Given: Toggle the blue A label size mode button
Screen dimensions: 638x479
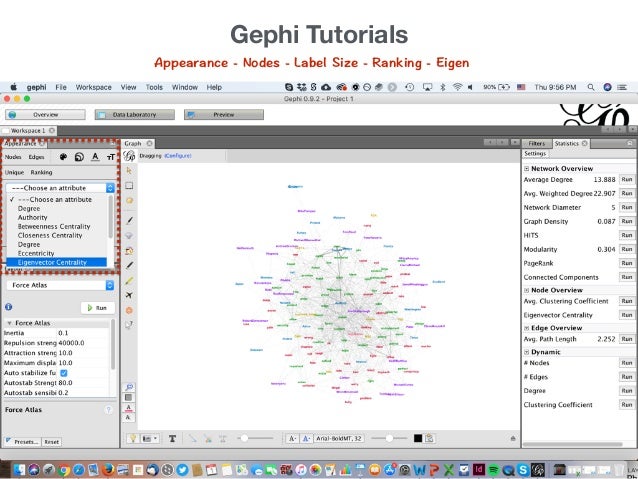Looking at the screenshot, I should tap(306, 438).
